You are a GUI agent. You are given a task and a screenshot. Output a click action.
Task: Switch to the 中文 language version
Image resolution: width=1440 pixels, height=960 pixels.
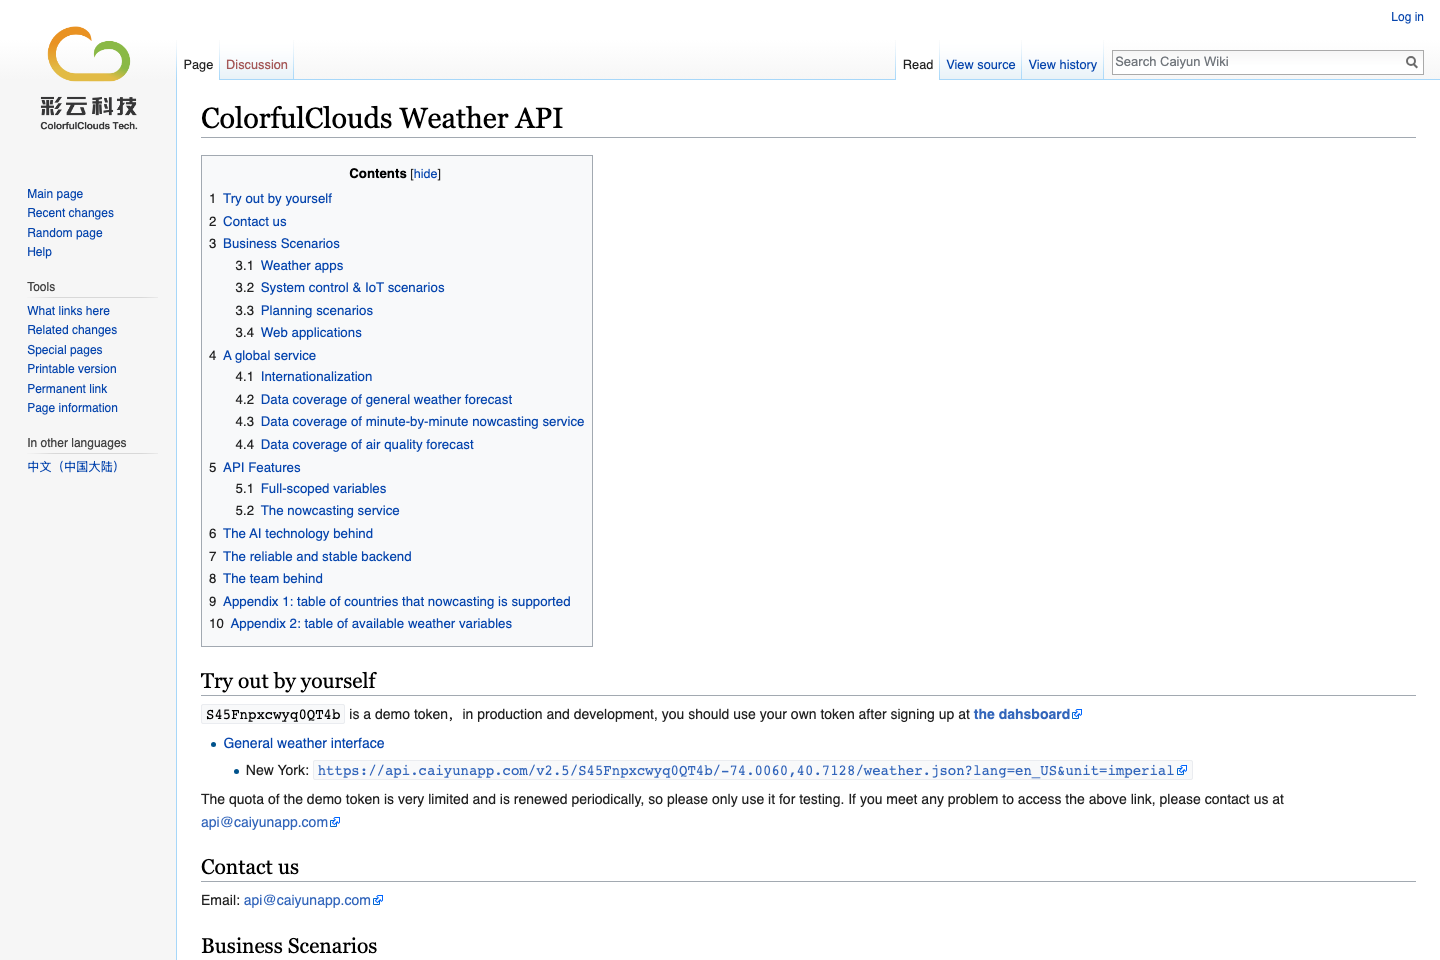(73, 466)
